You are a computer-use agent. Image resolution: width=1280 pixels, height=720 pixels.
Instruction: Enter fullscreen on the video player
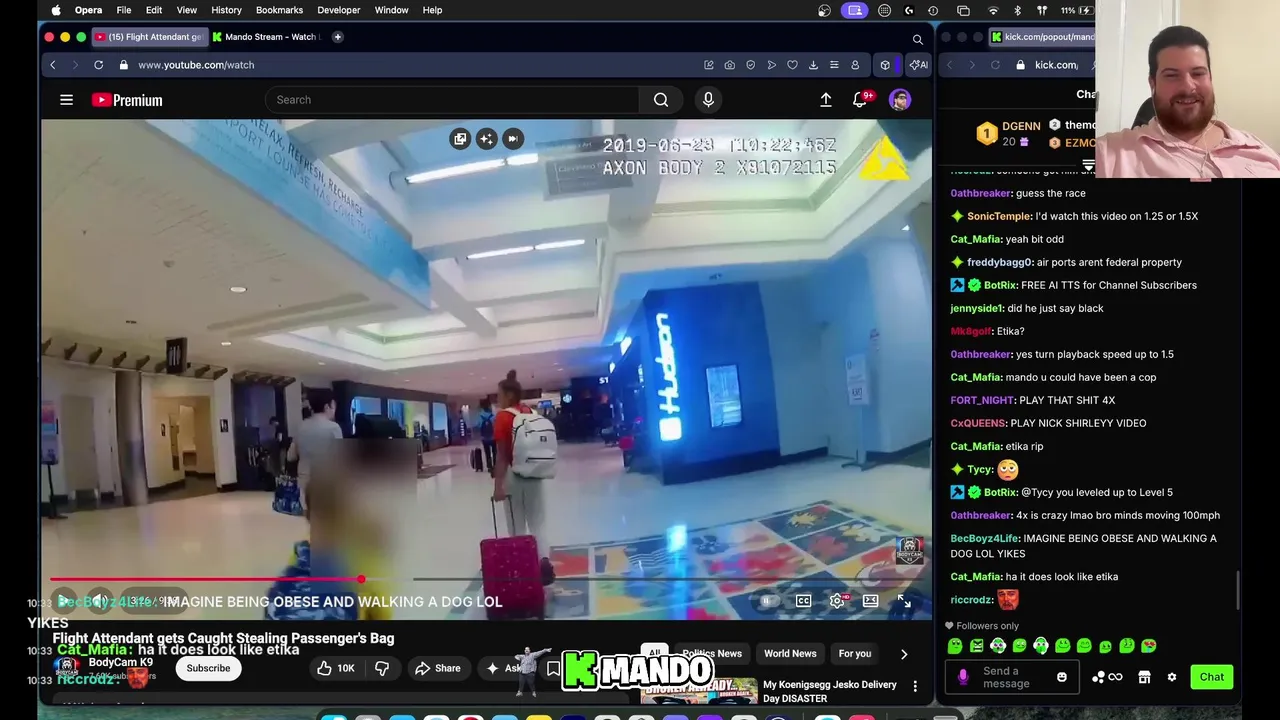click(904, 601)
